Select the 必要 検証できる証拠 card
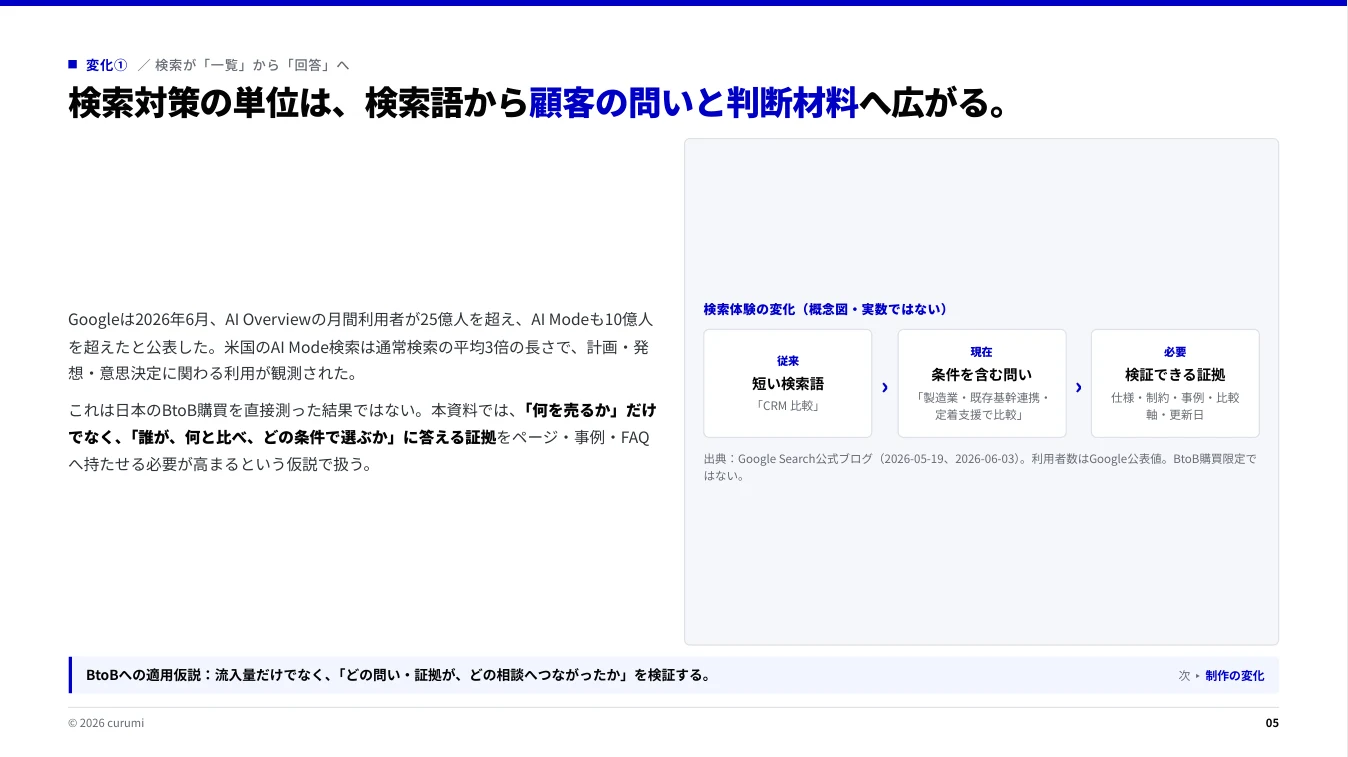 pos(1175,383)
